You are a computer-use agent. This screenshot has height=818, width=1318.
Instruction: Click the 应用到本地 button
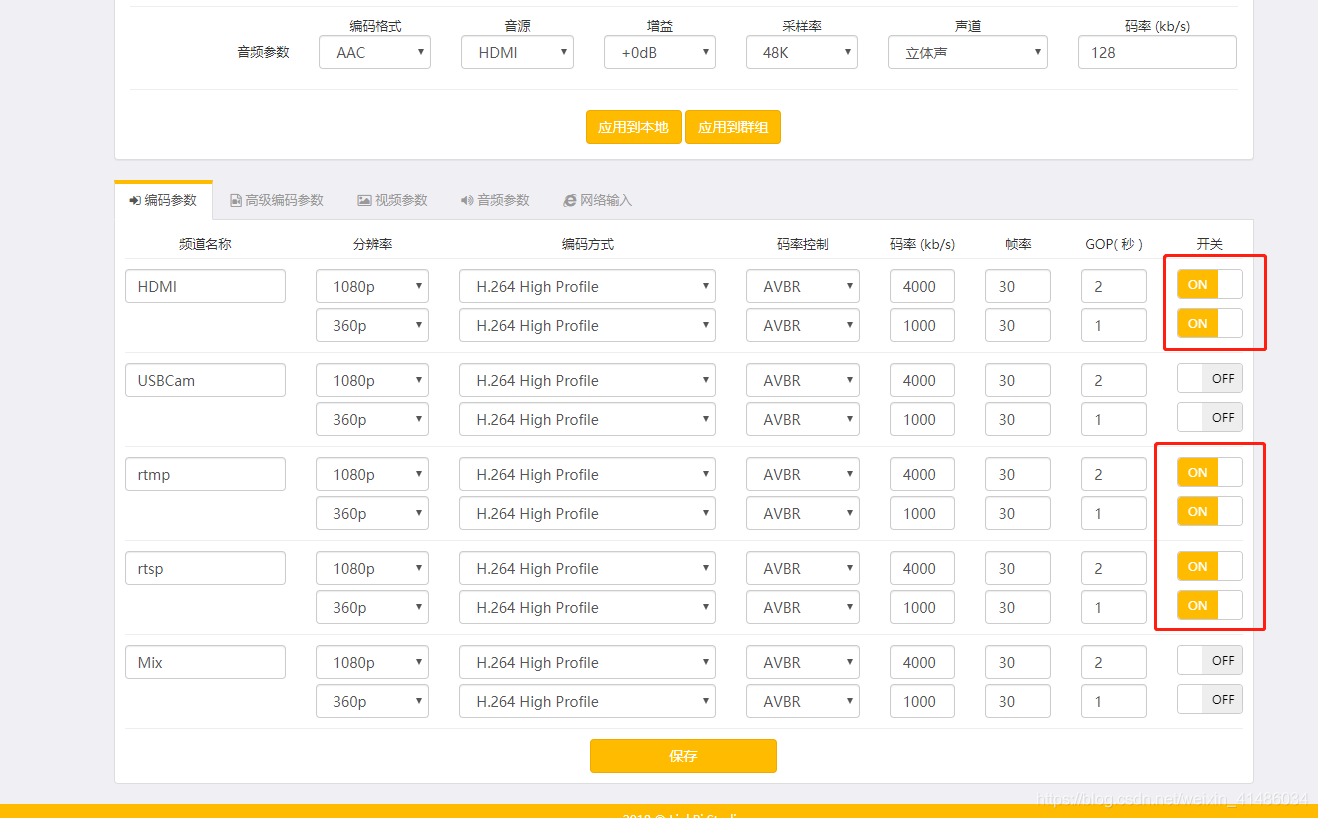[633, 127]
